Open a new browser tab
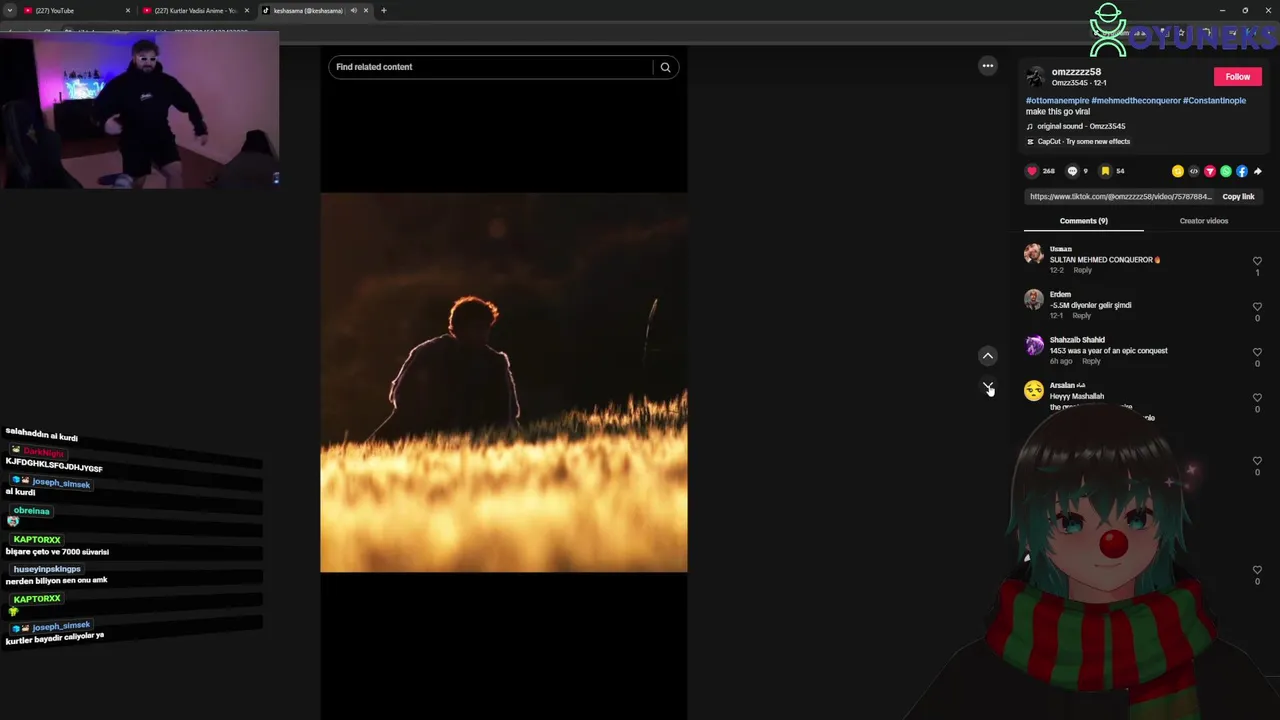 point(383,10)
